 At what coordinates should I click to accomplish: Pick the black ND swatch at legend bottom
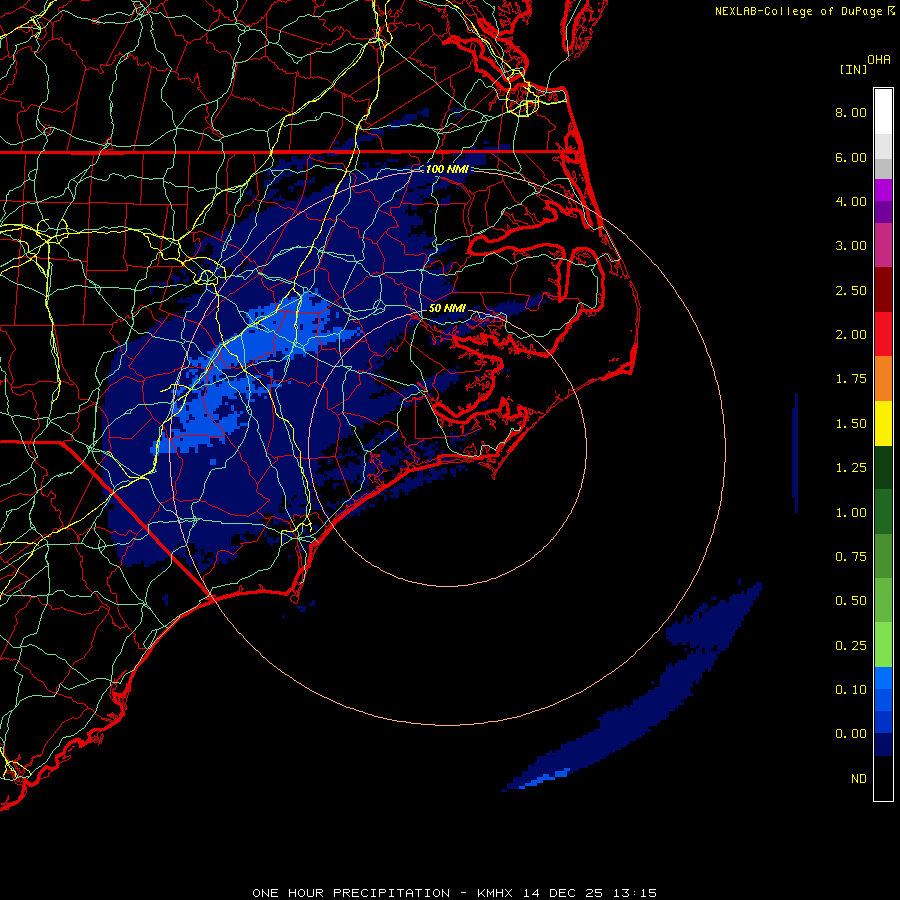click(x=883, y=778)
